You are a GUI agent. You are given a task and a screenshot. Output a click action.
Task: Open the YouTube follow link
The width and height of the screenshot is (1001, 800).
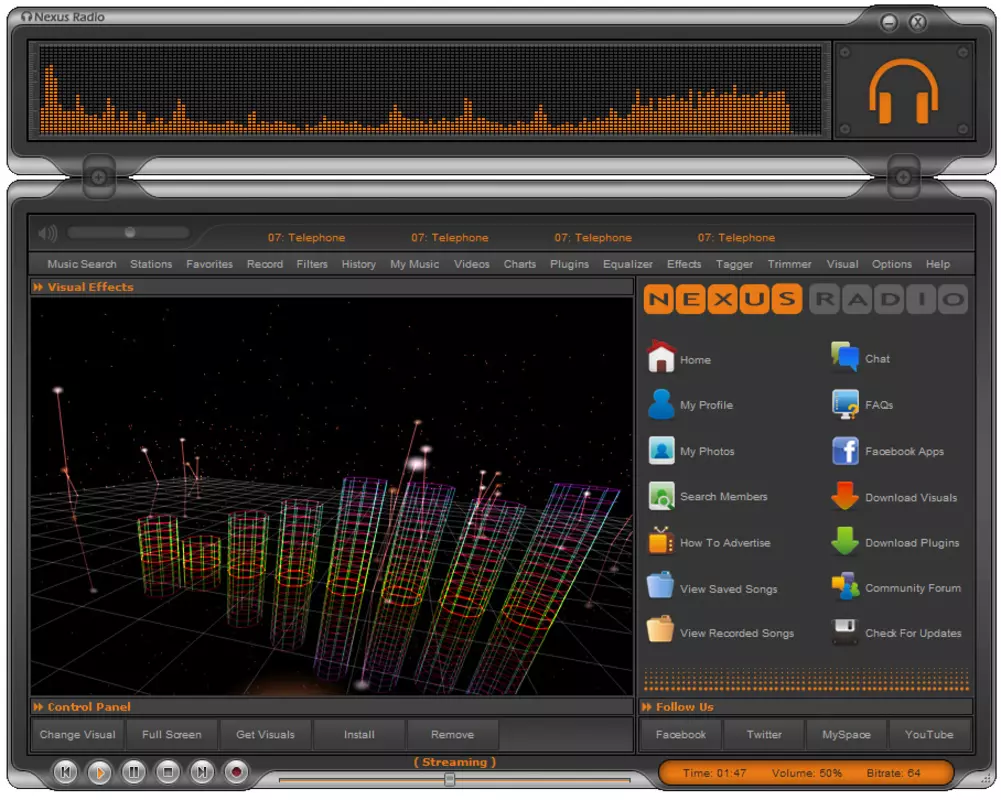coord(929,734)
